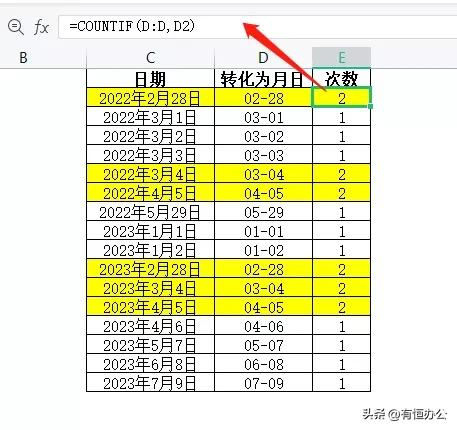Select cell 2022年3月3日
The width and height of the screenshot is (457, 430).
click(150, 154)
